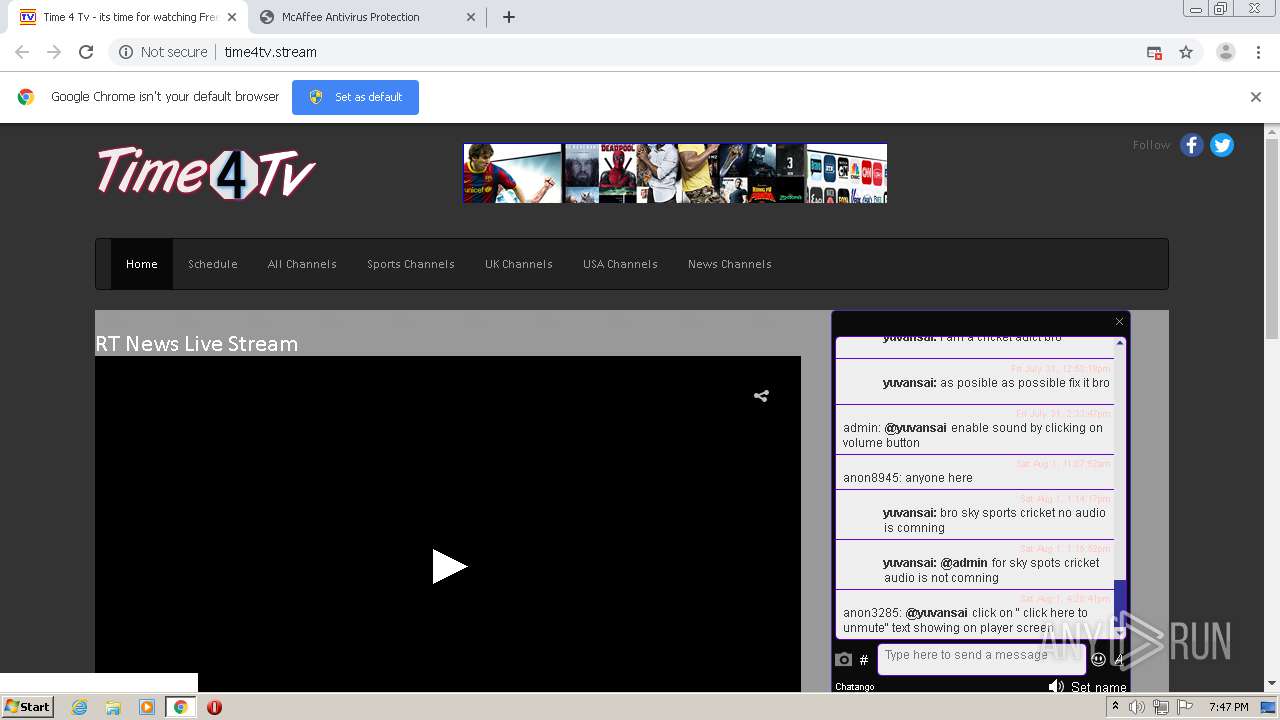Open the UK Channels menu

pos(519,264)
